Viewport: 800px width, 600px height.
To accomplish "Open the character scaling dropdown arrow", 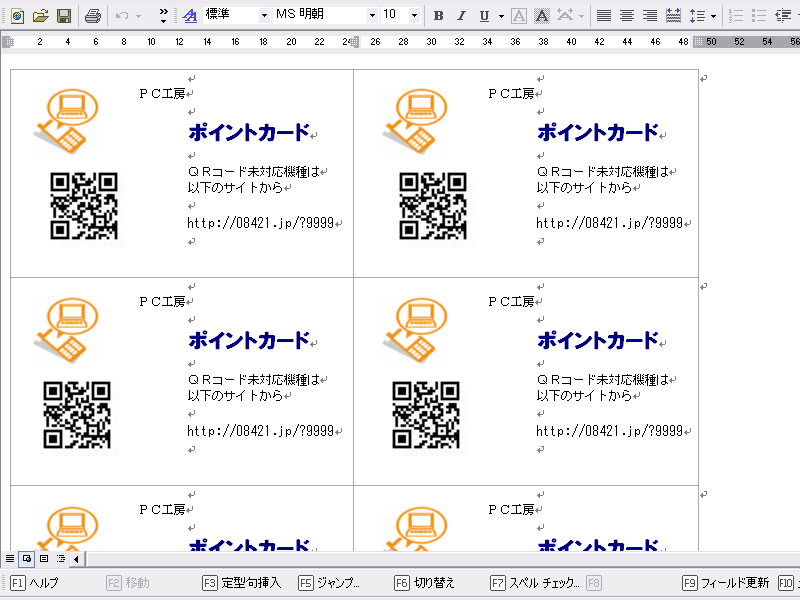I will click(x=581, y=16).
